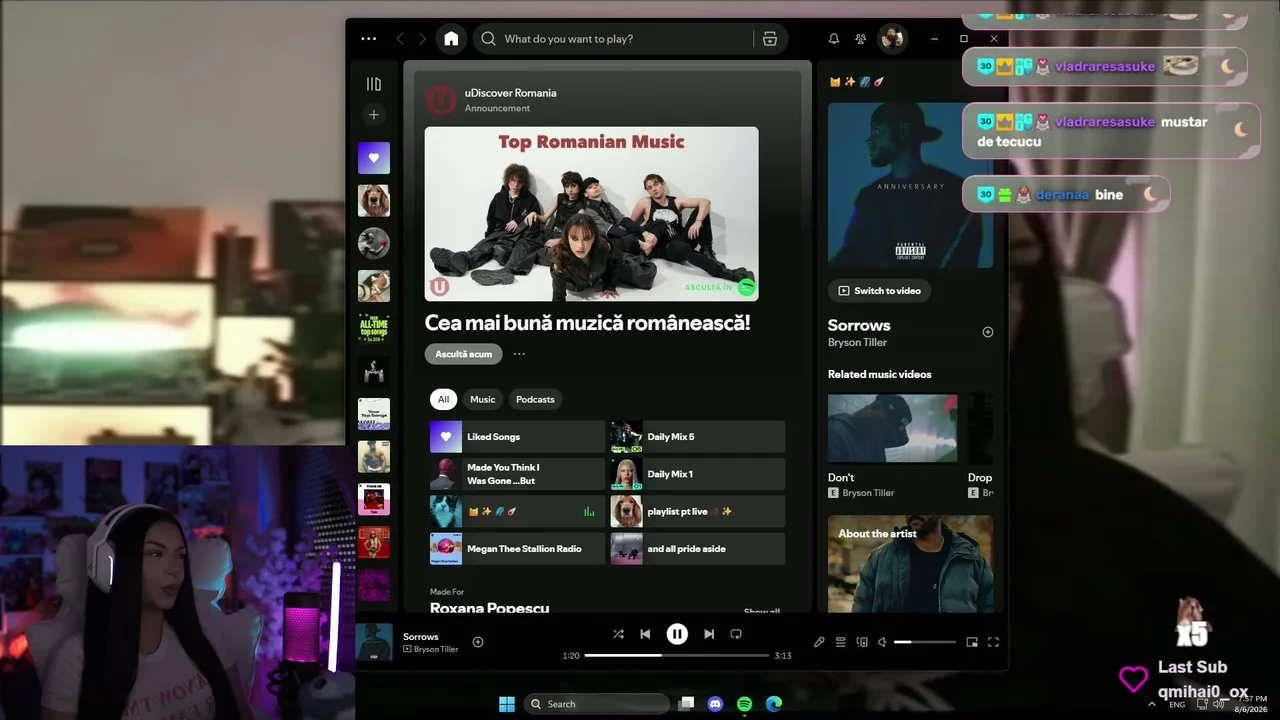Toggle repeat mode
This screenshot has height=720, width=1280.
click(x=736, y=634)
